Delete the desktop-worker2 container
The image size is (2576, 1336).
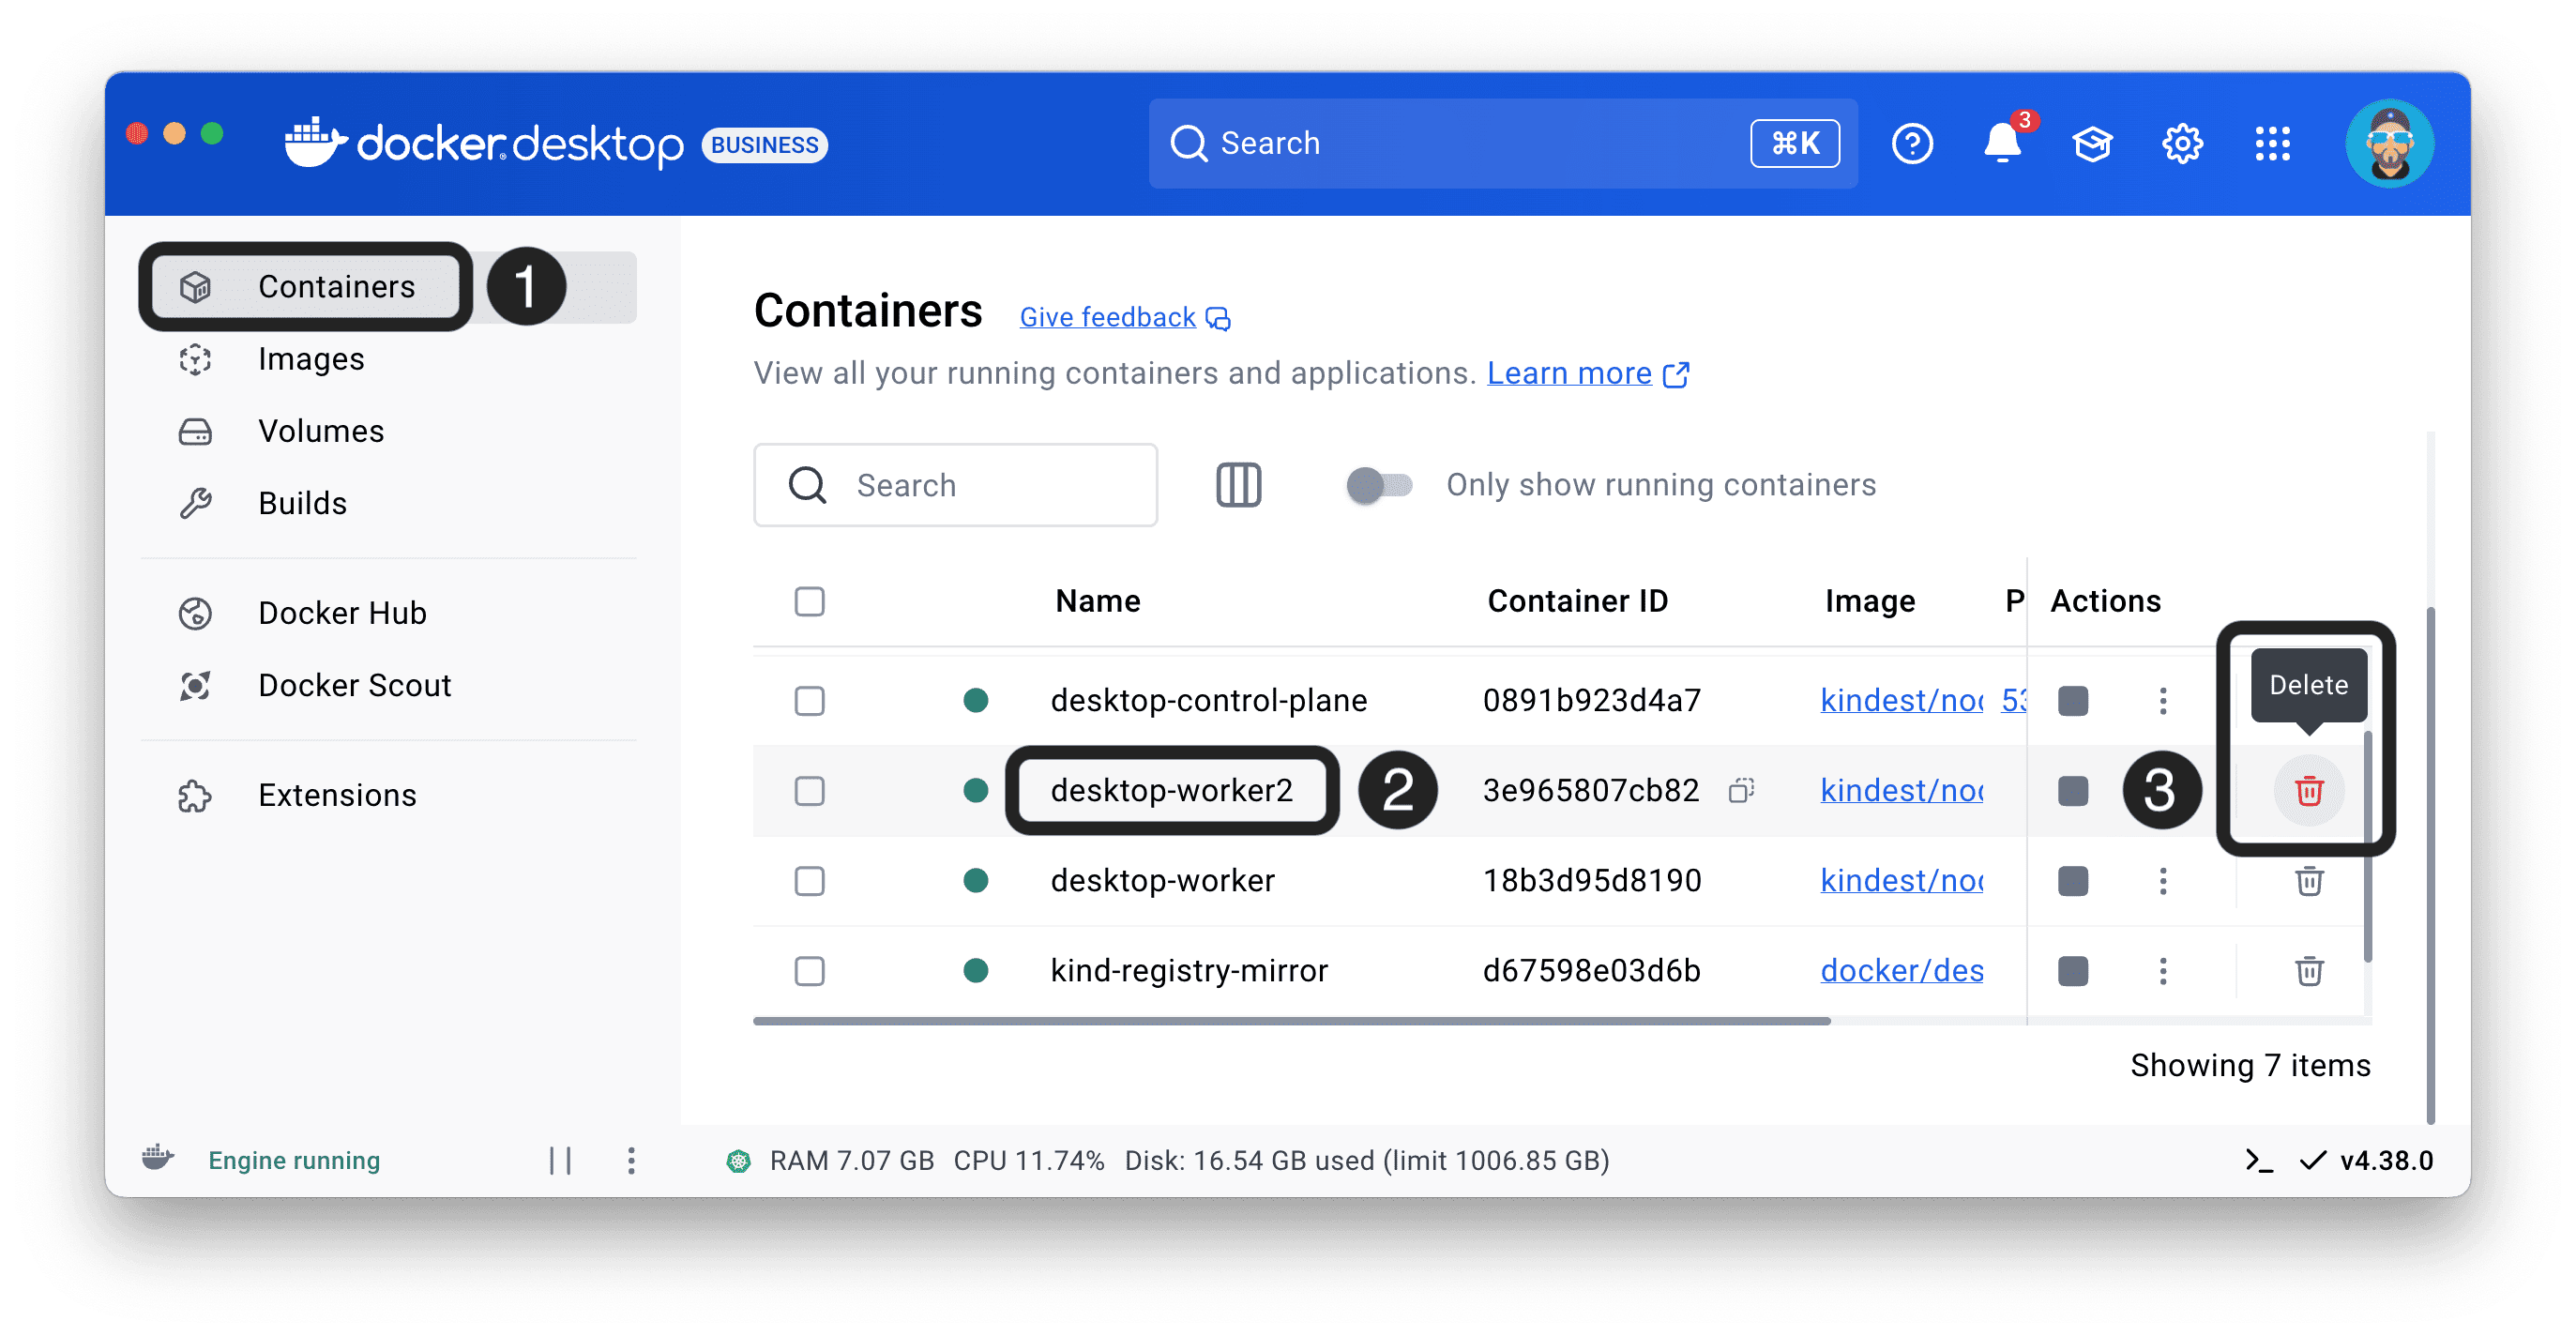pos(2308,791)
